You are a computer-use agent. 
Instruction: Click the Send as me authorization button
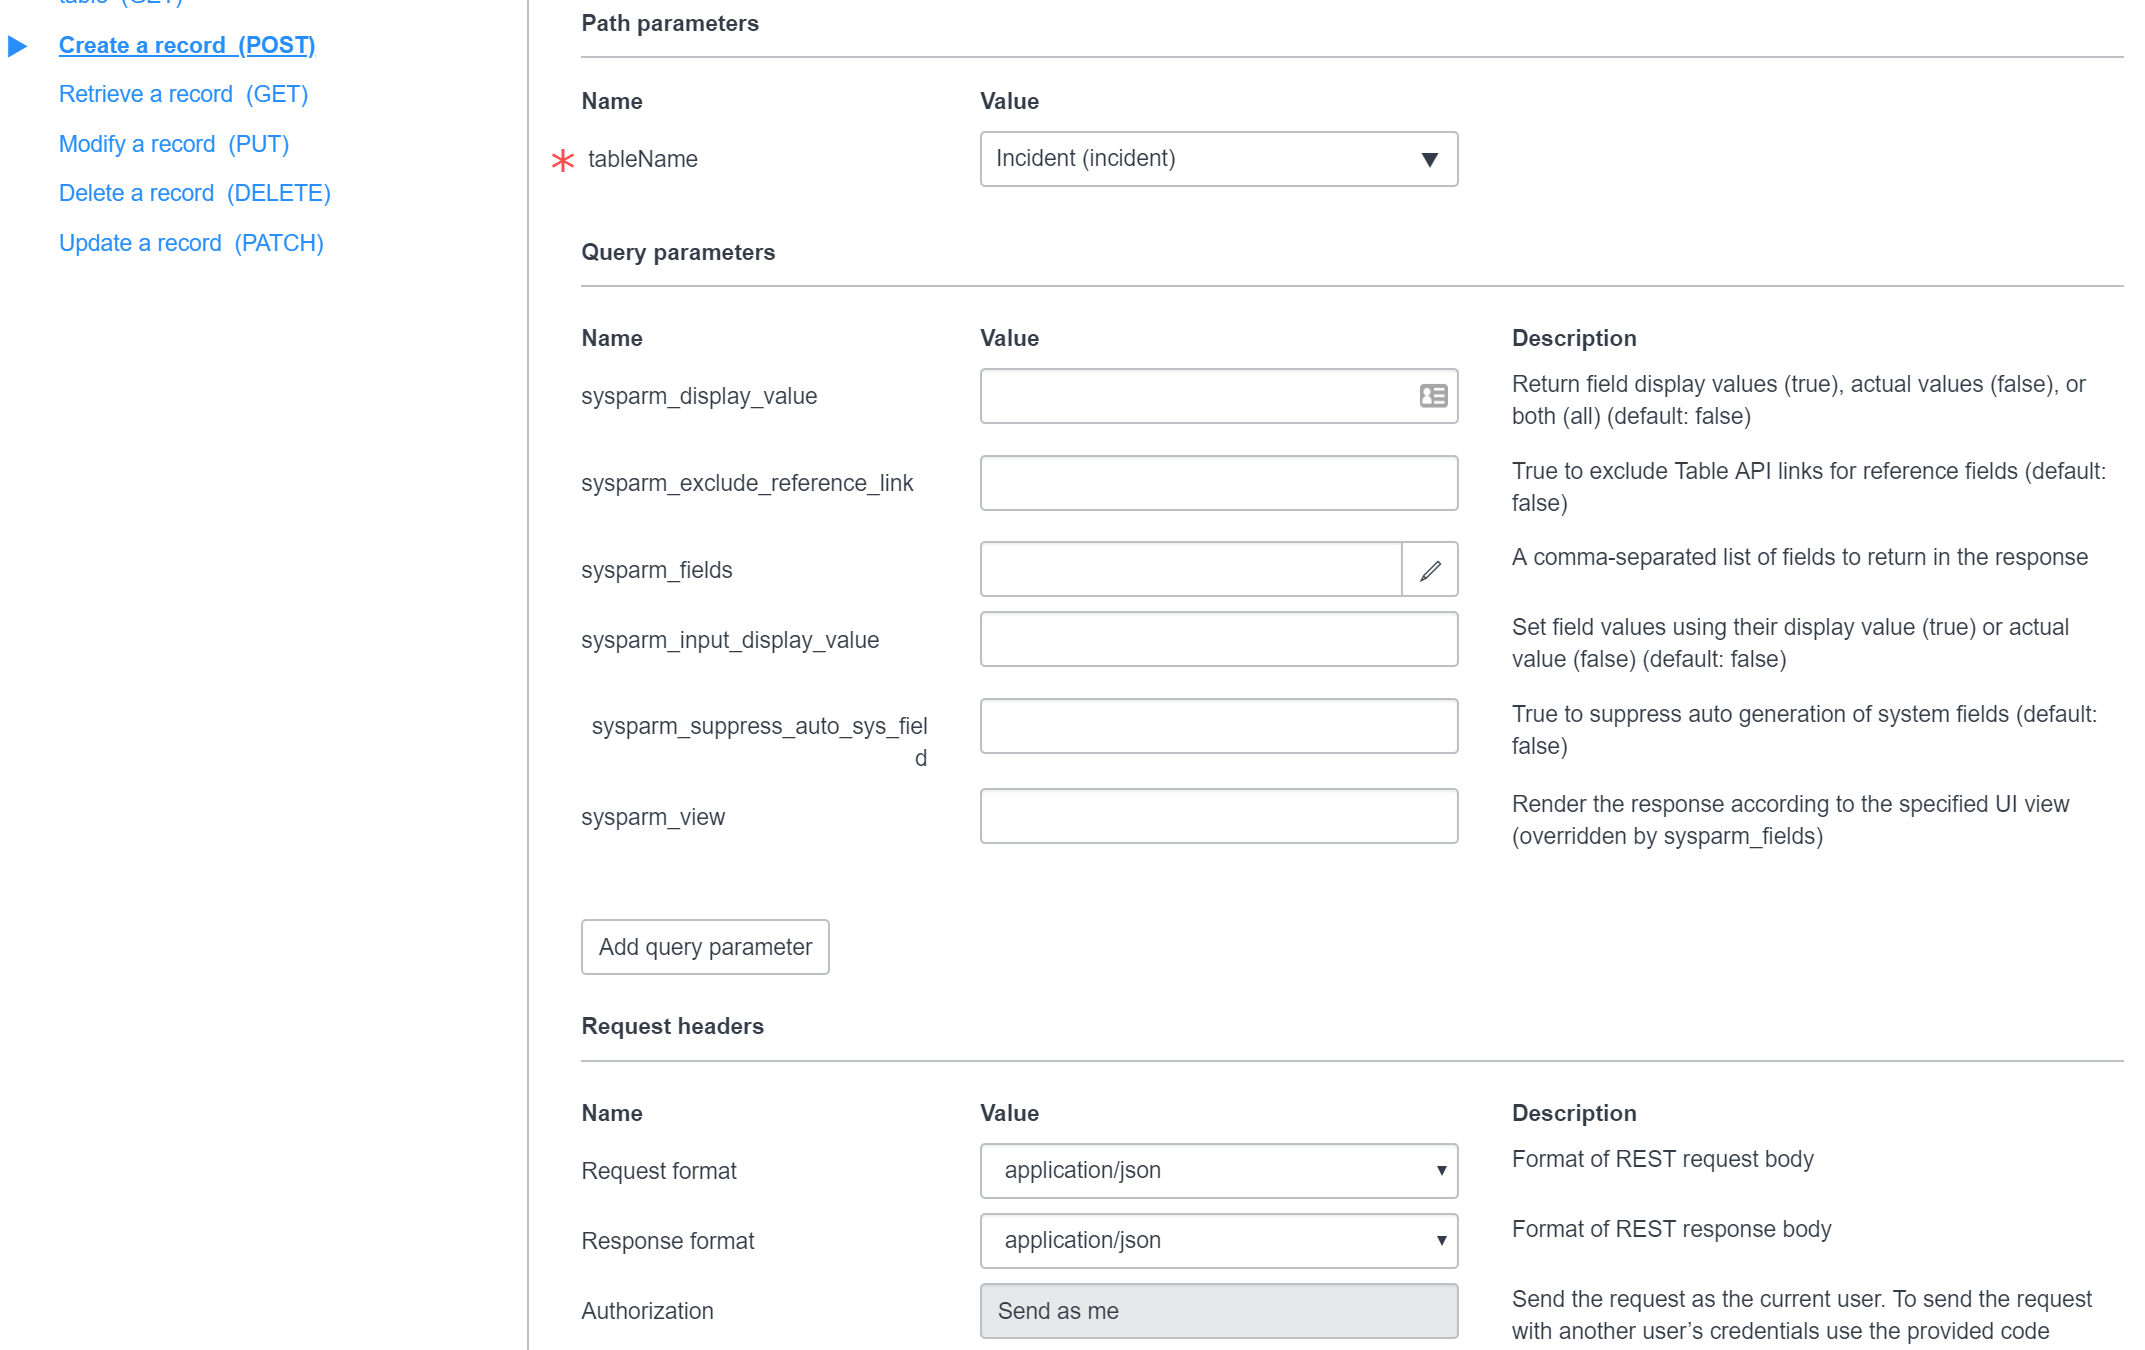[x=1218, y=1310]
